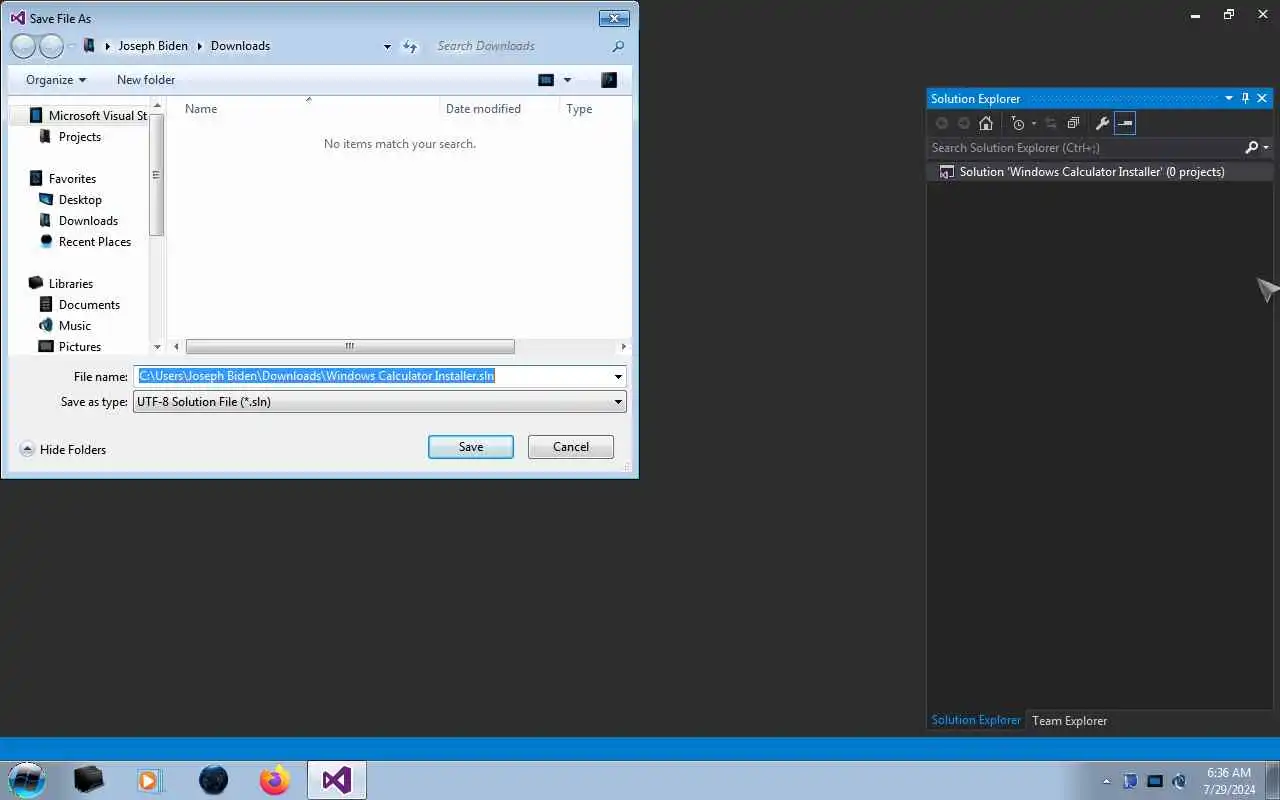Click the Sync with Active Document icon

pos(1051,123)
